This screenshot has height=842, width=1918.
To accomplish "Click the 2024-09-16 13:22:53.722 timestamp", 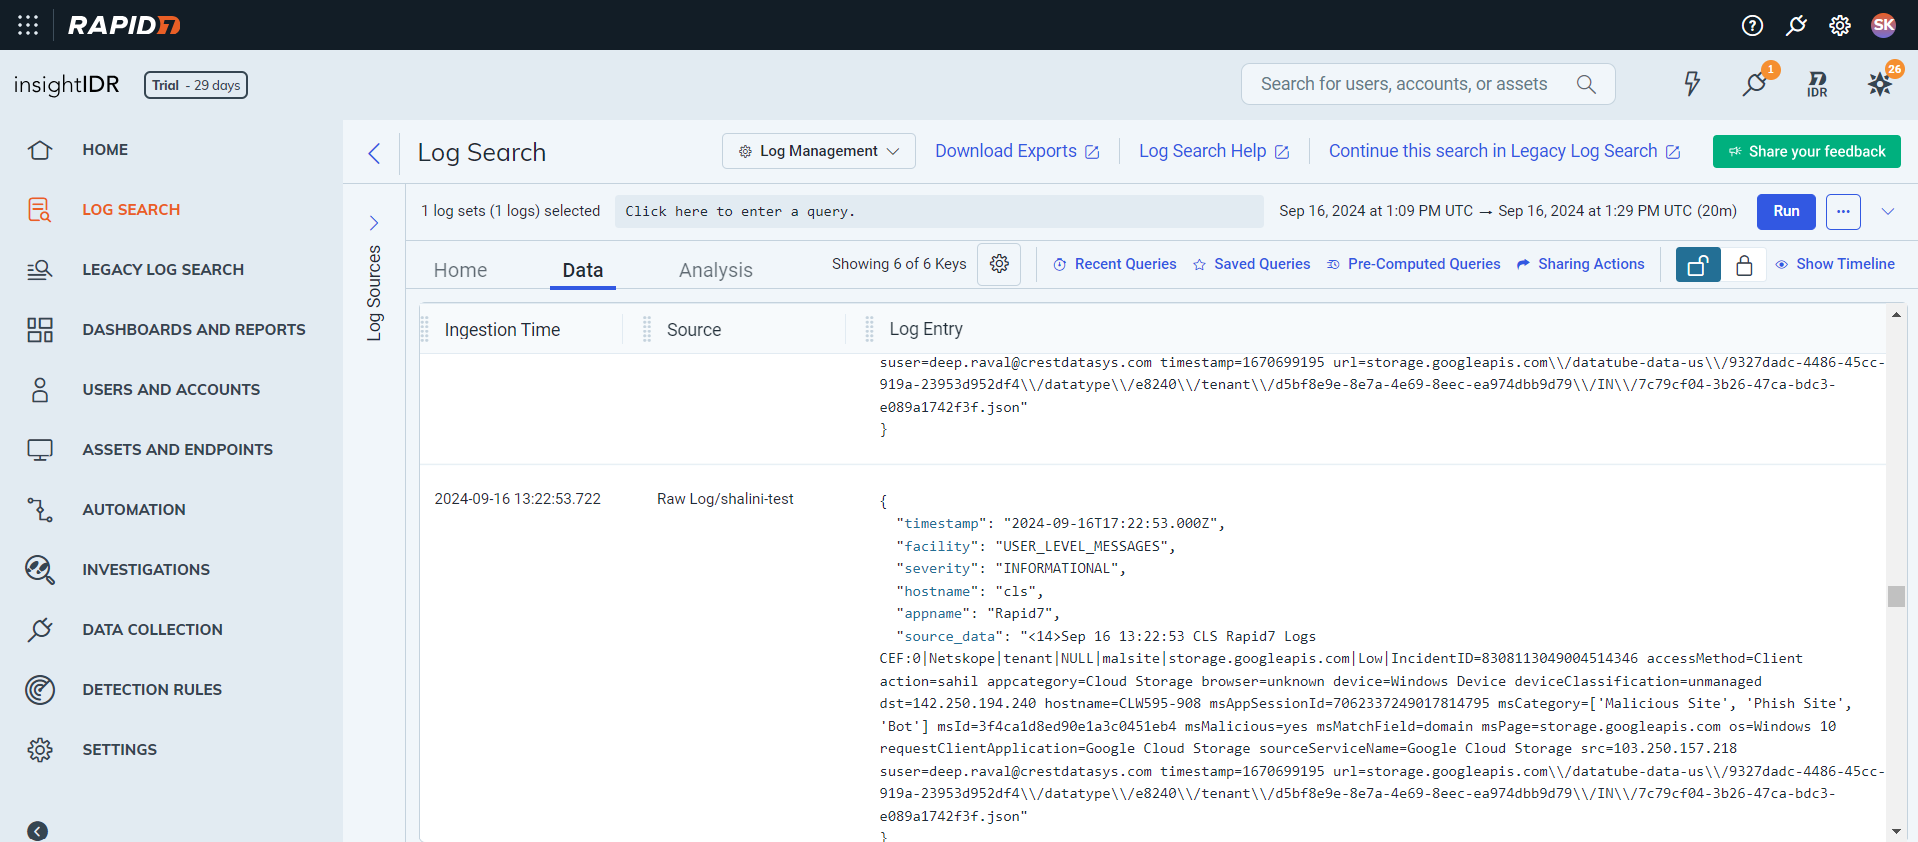I will click(518, 499).
